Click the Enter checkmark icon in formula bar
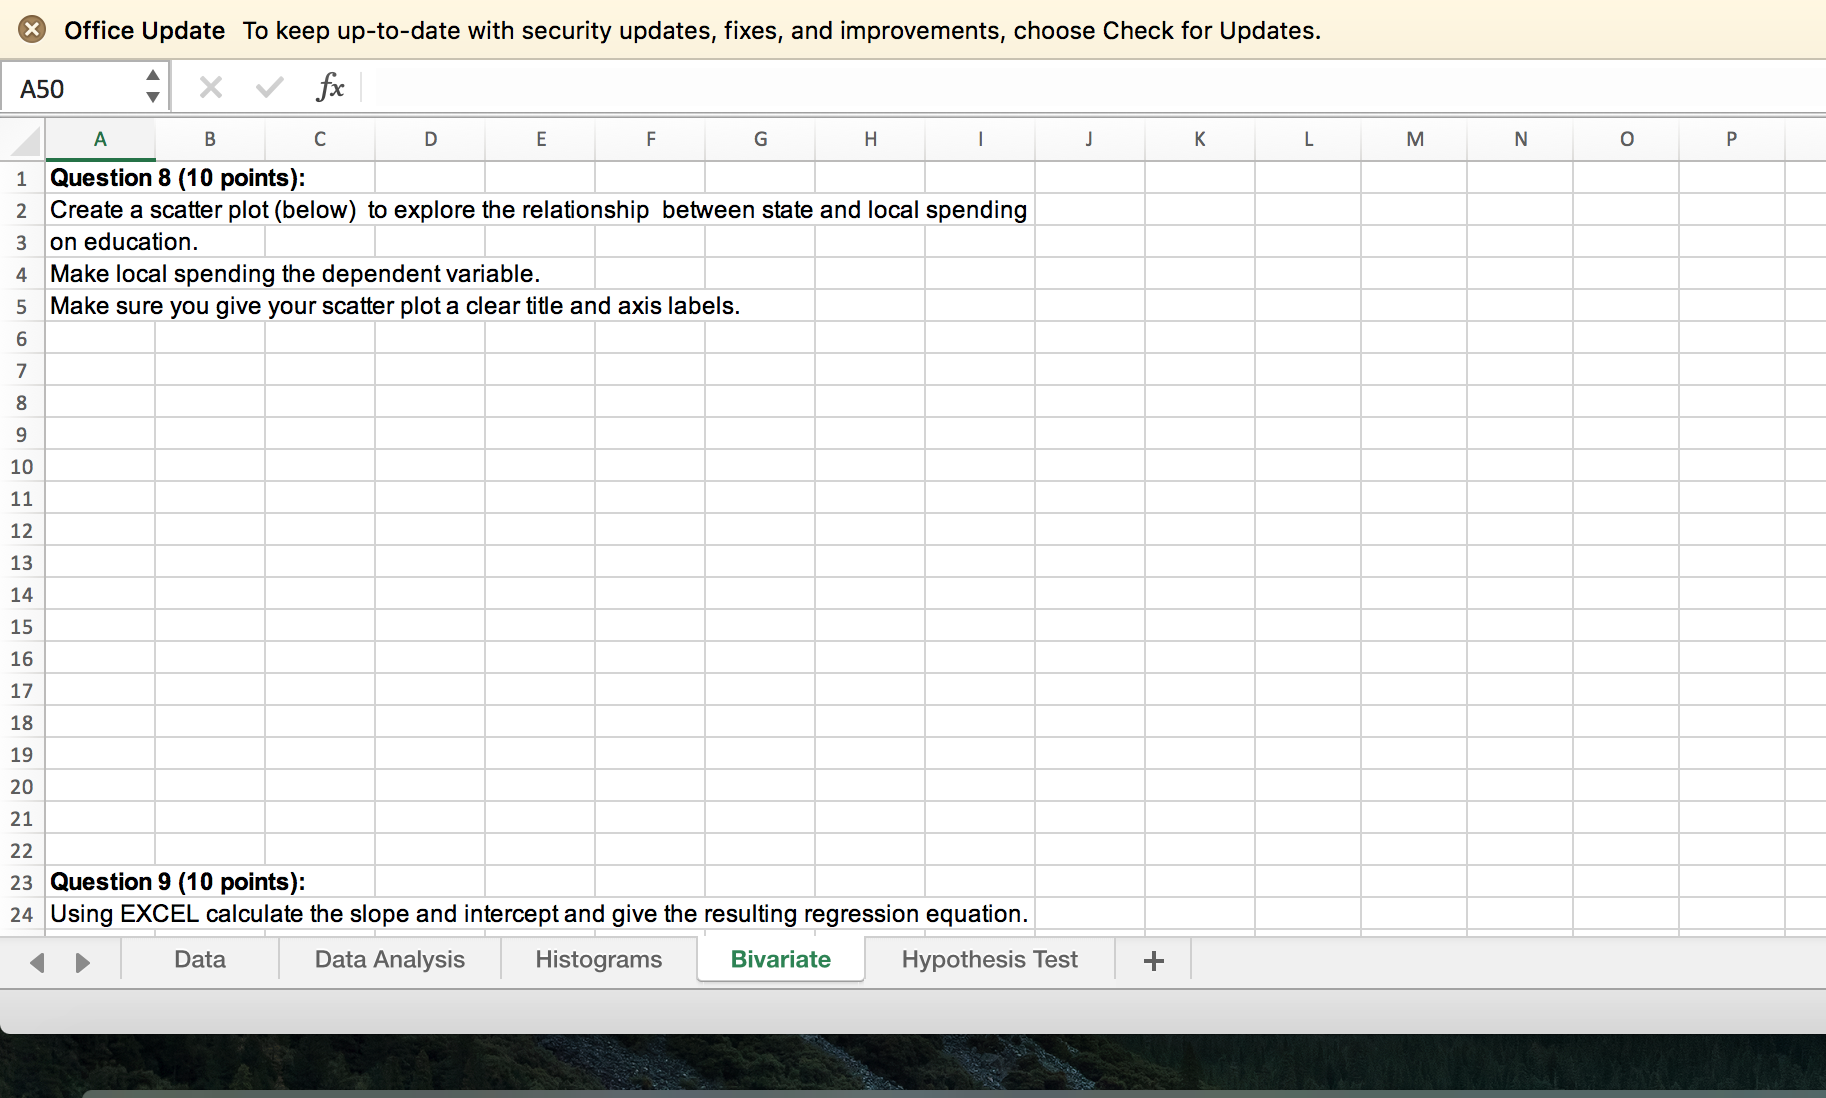Image resolution: width=1826 pixels, height=1098 pixels. point(268,87)
